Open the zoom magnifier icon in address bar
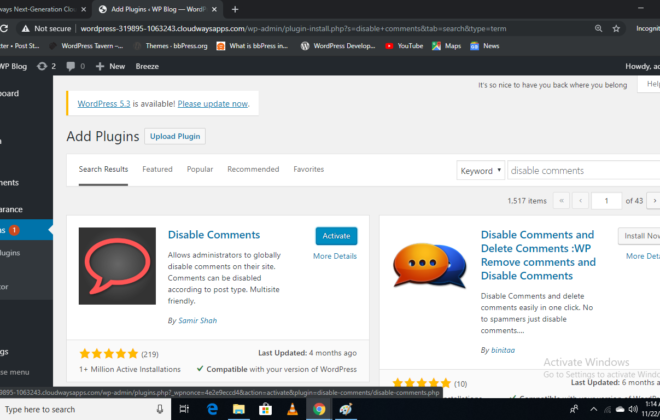 click(x=598, y=29)
